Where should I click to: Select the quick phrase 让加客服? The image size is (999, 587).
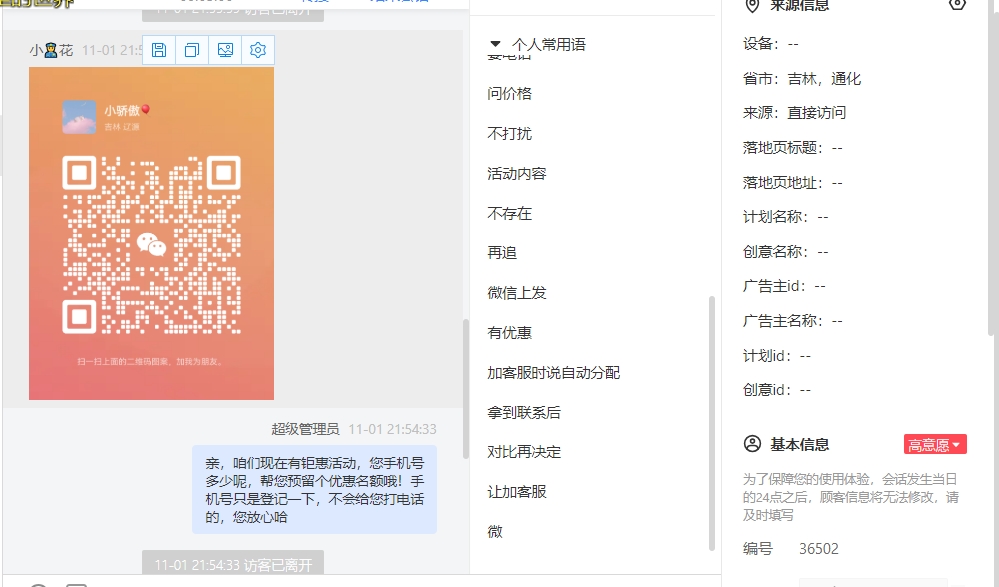coord(517,492)
